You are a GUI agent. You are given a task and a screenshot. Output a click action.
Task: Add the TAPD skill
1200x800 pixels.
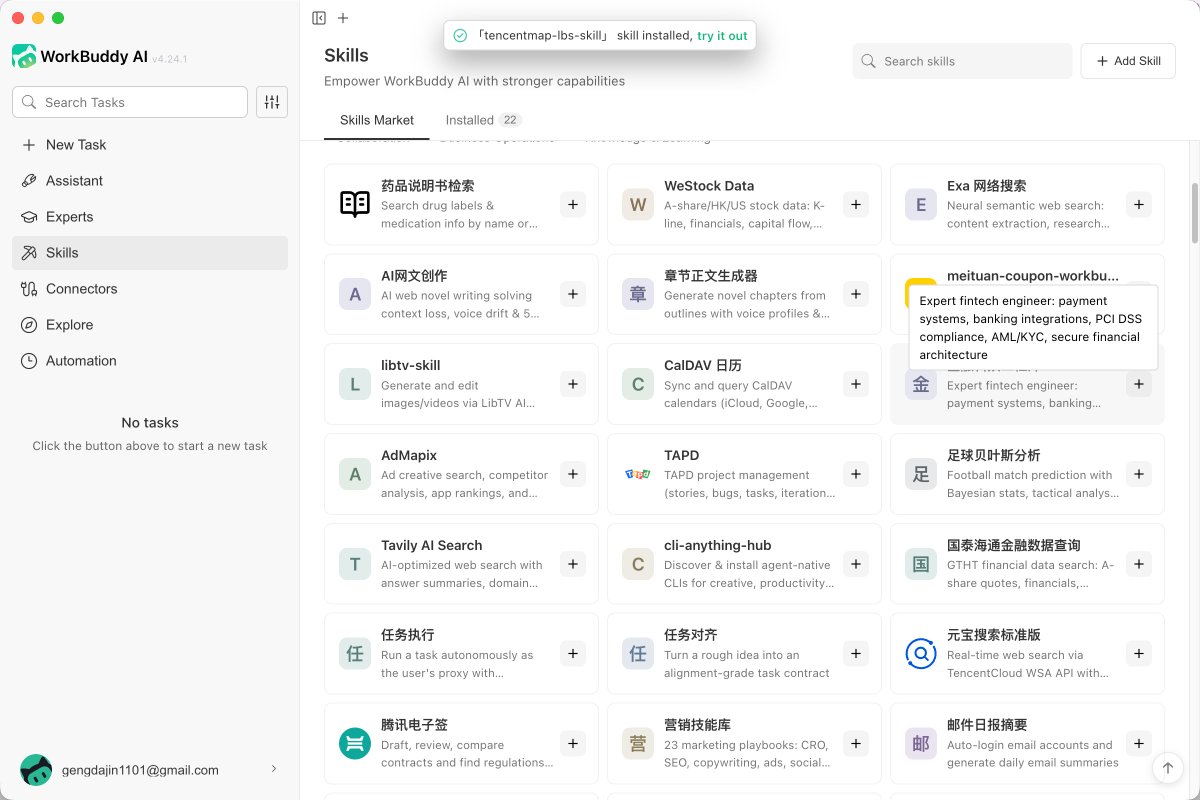[856, 474]
